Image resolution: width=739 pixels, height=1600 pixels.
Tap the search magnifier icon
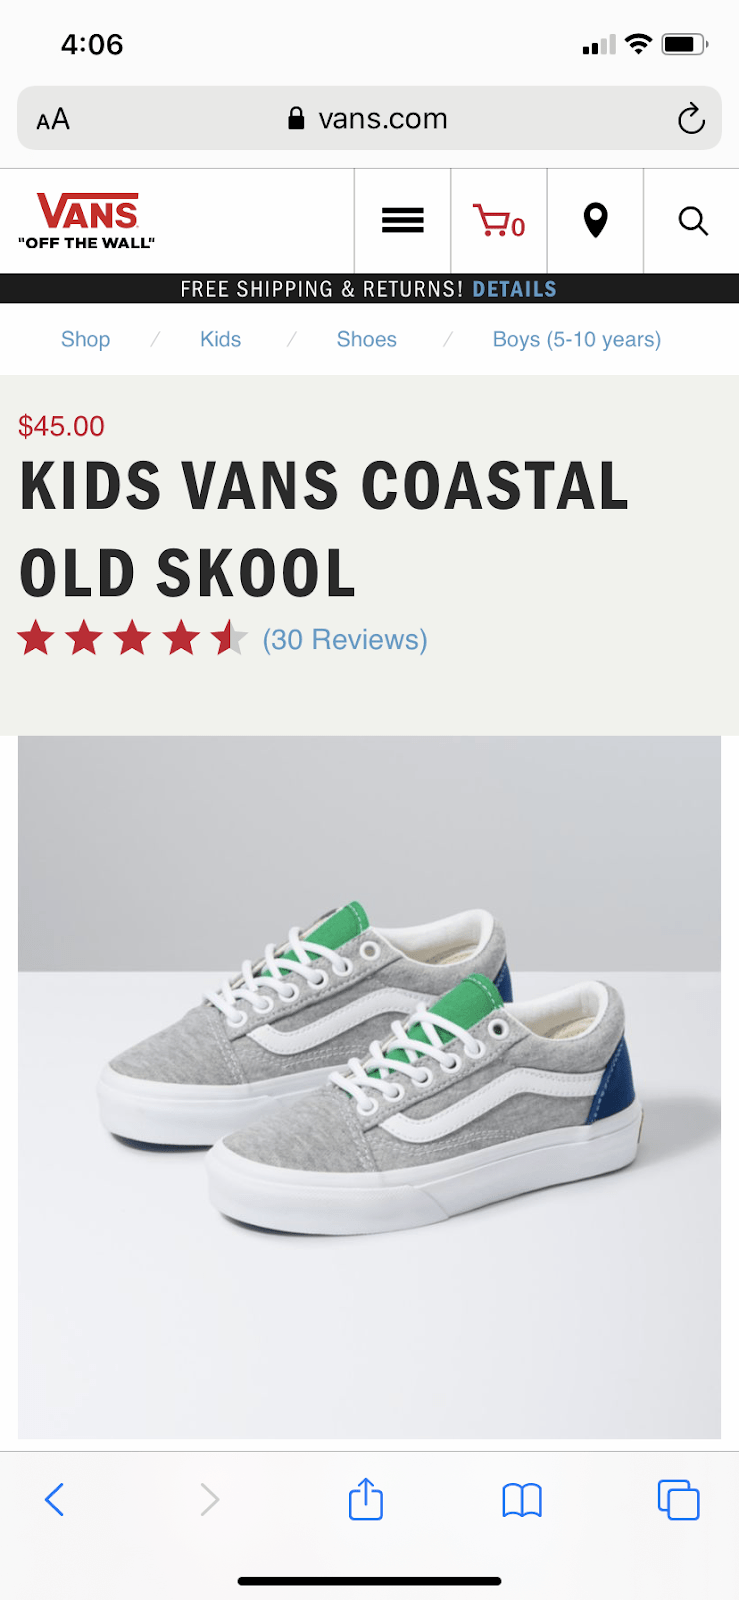[x=693, y=221]
